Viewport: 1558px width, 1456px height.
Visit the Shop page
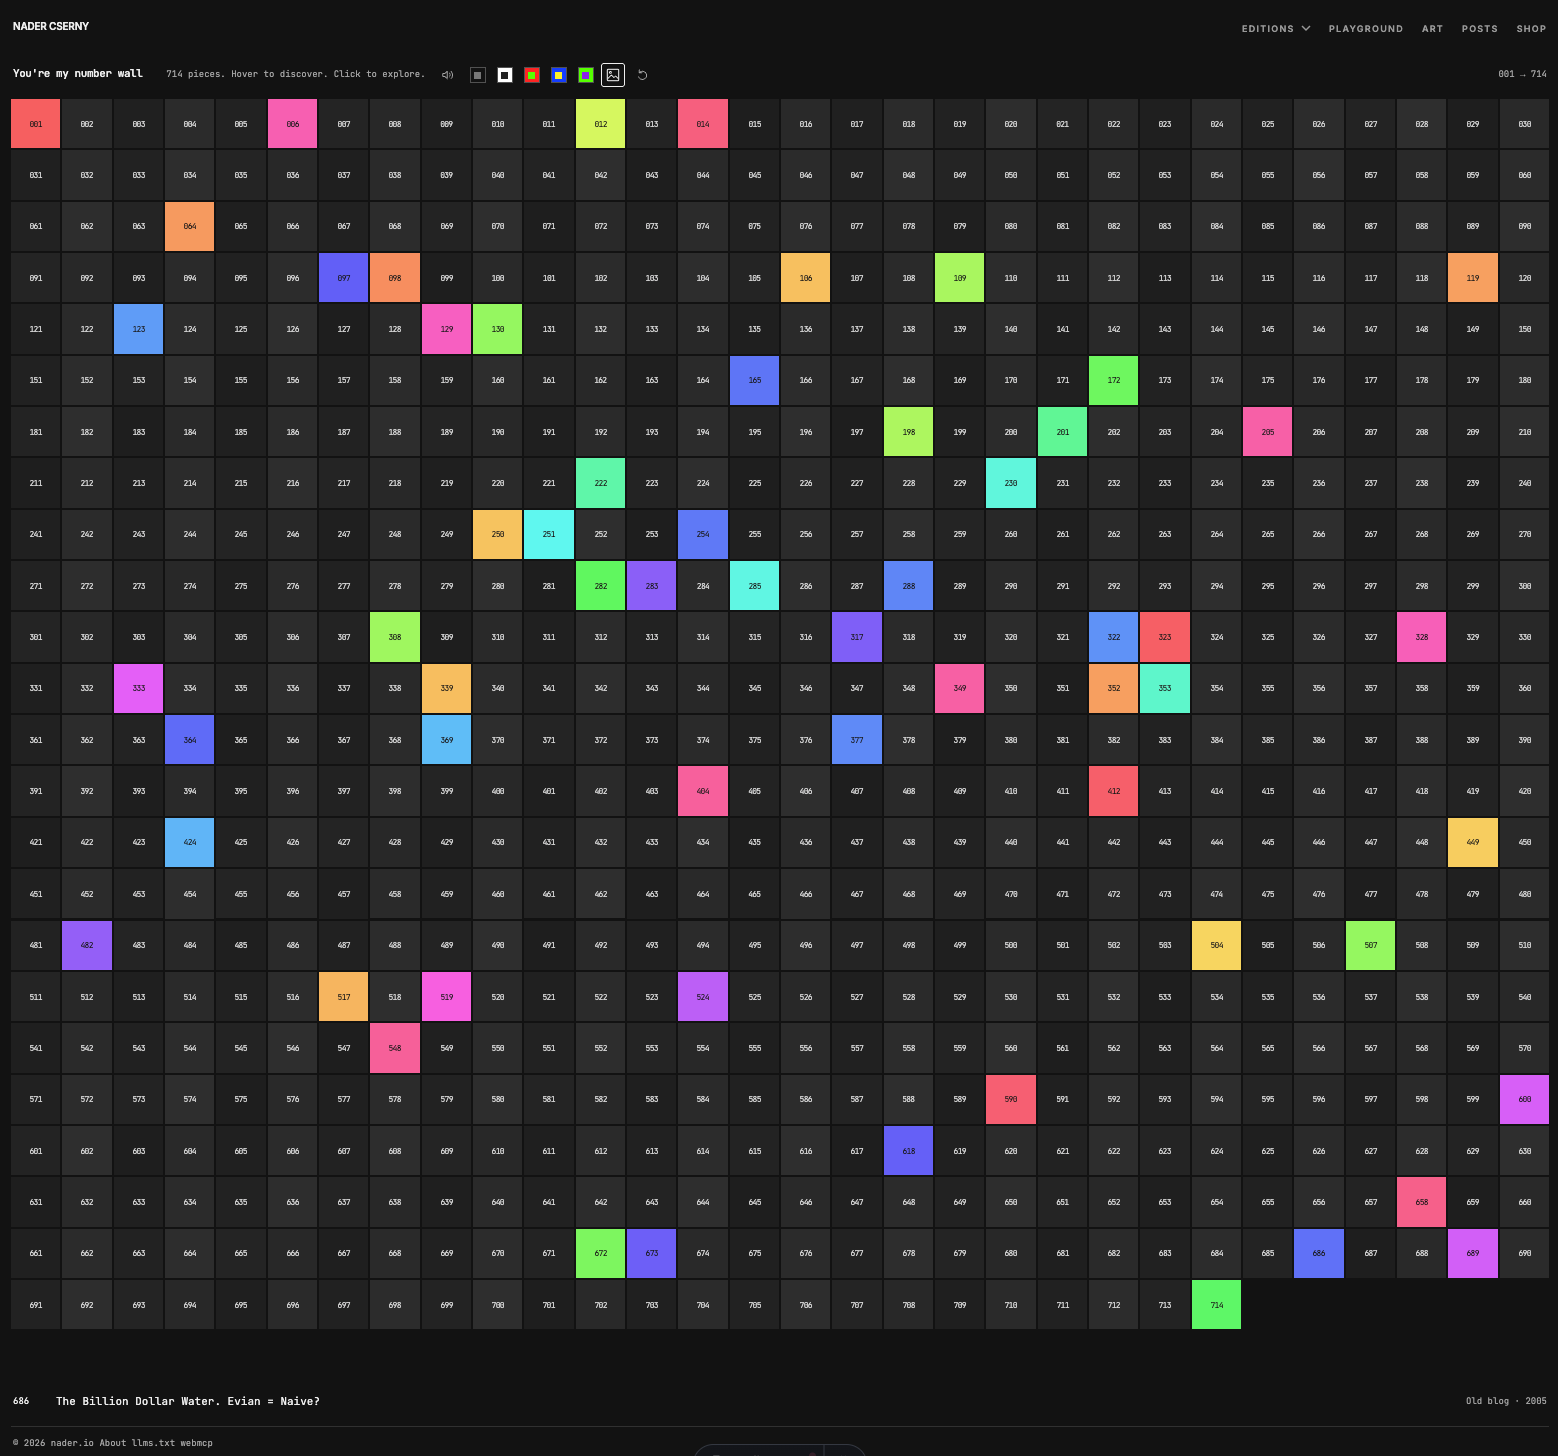pos(1531,29)
